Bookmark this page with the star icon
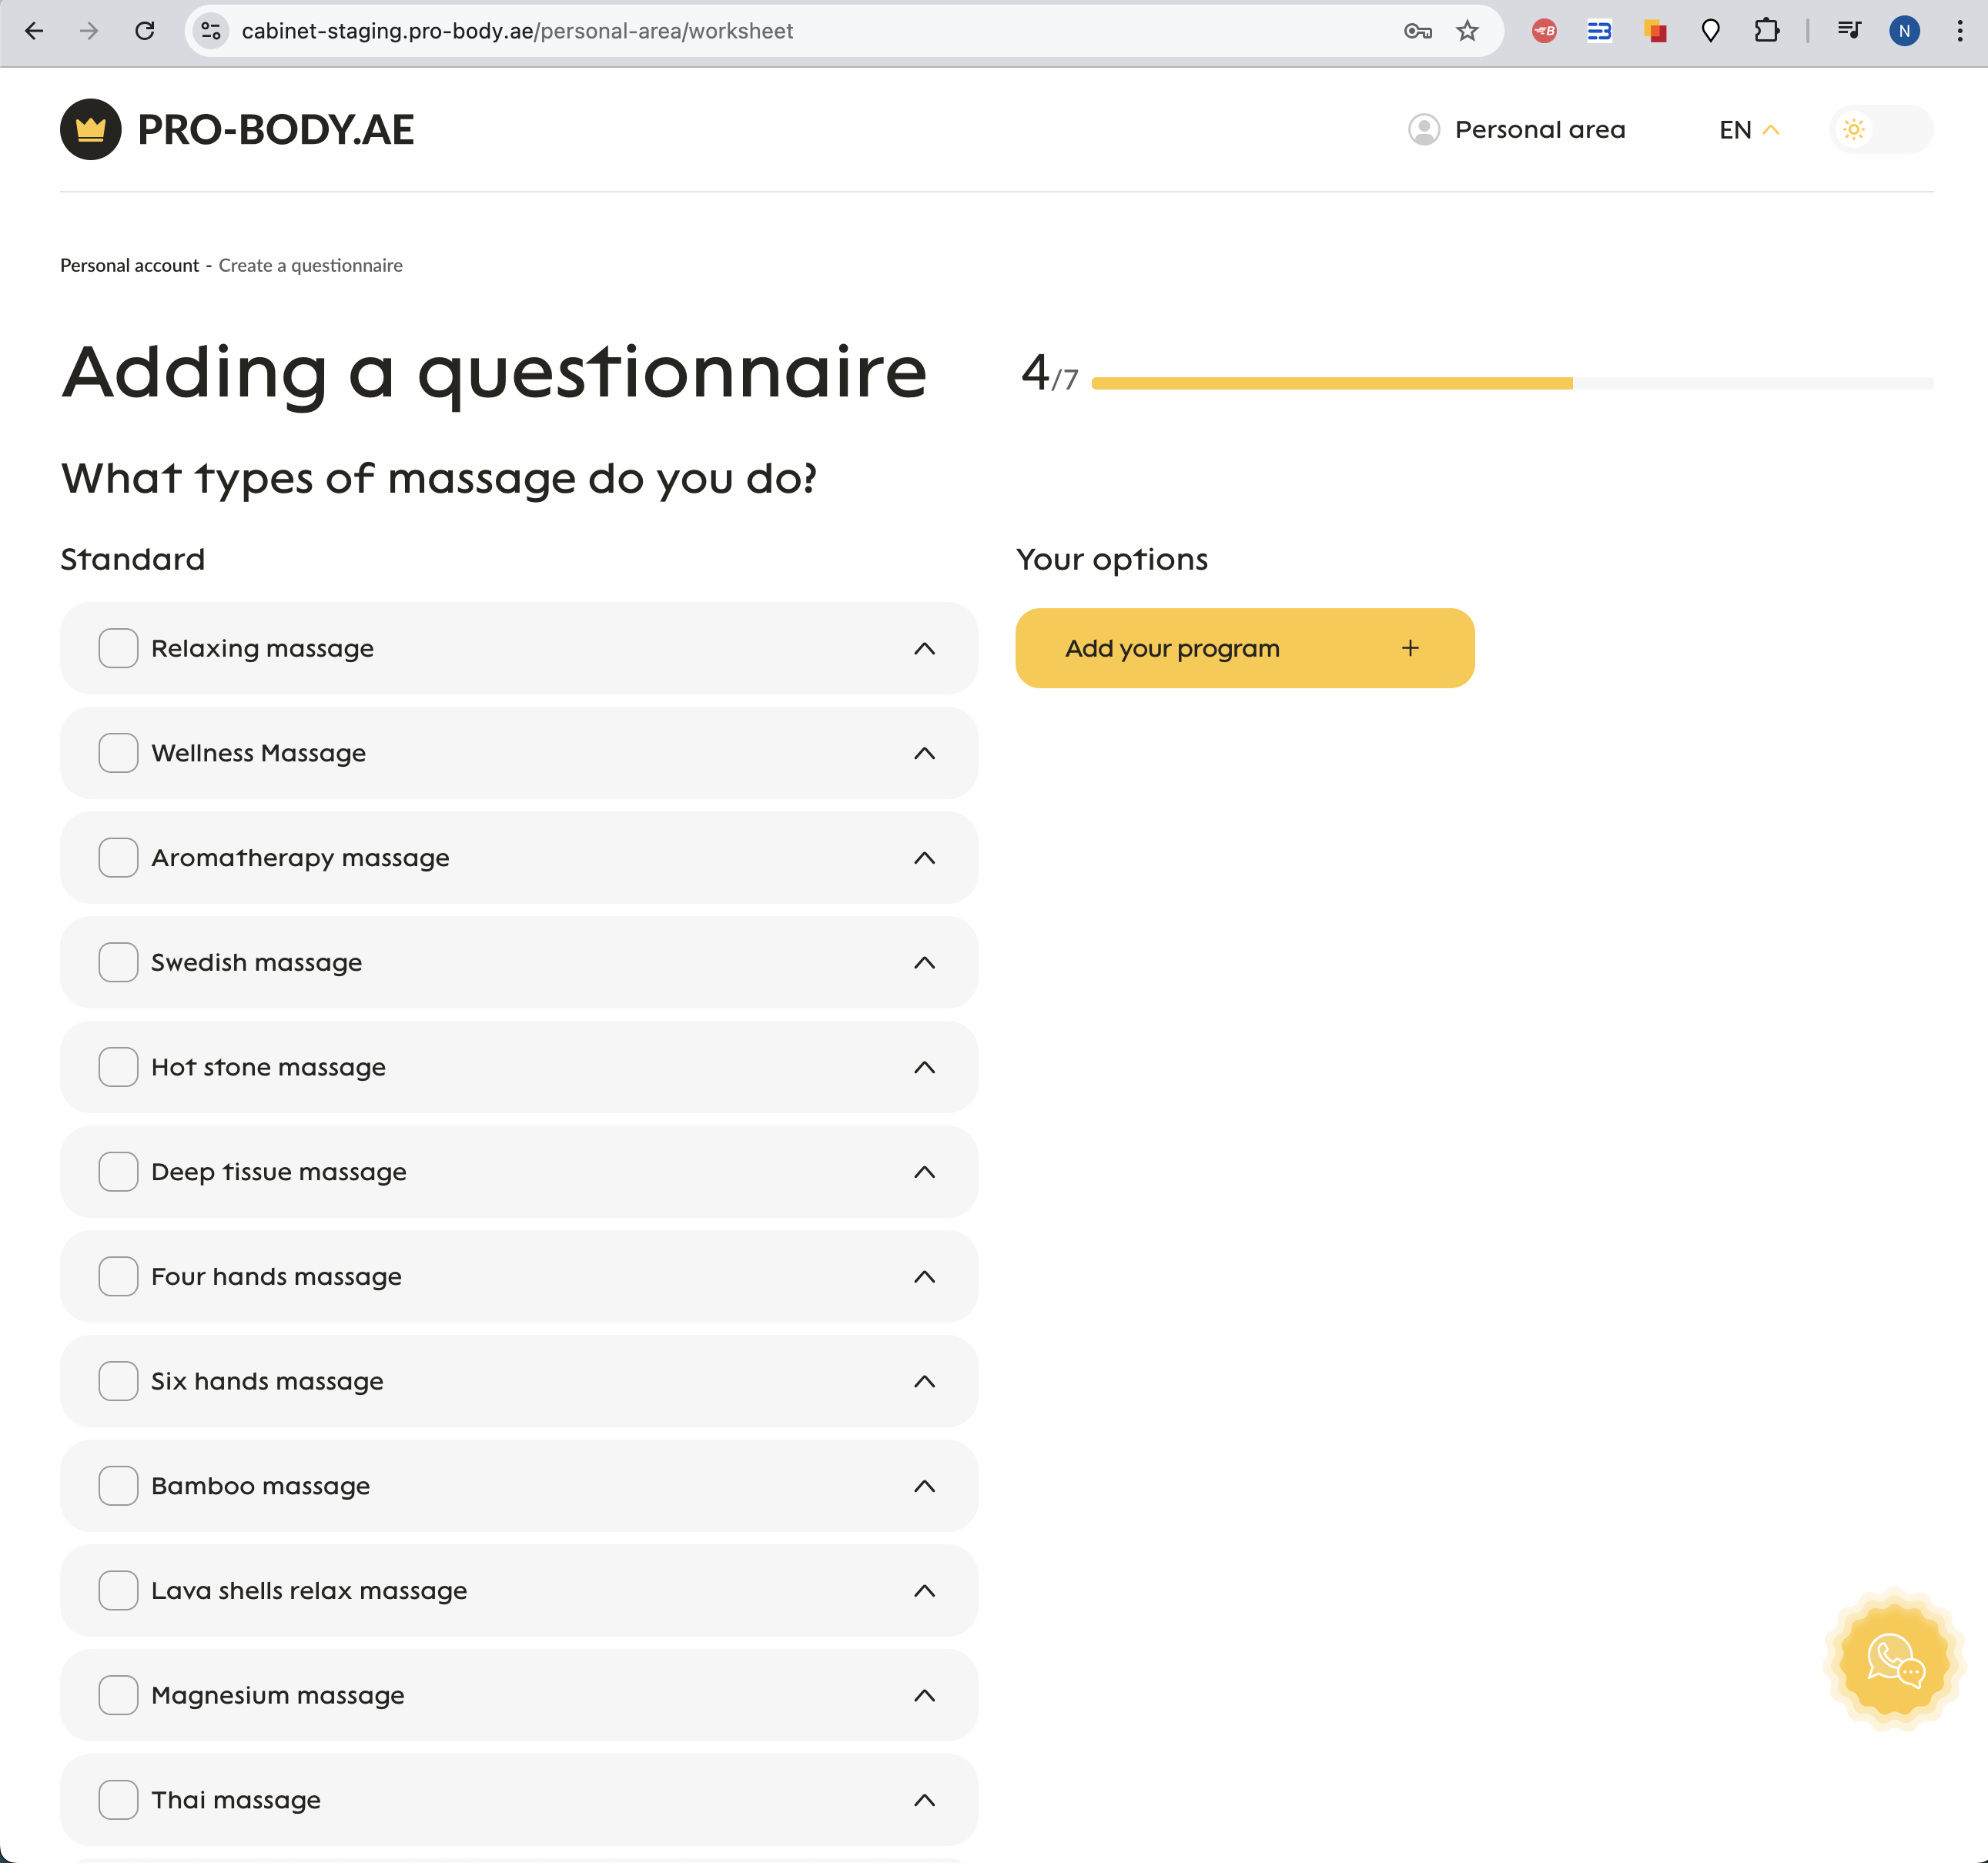1988x1863 pixels. [x=1466, y=31]
